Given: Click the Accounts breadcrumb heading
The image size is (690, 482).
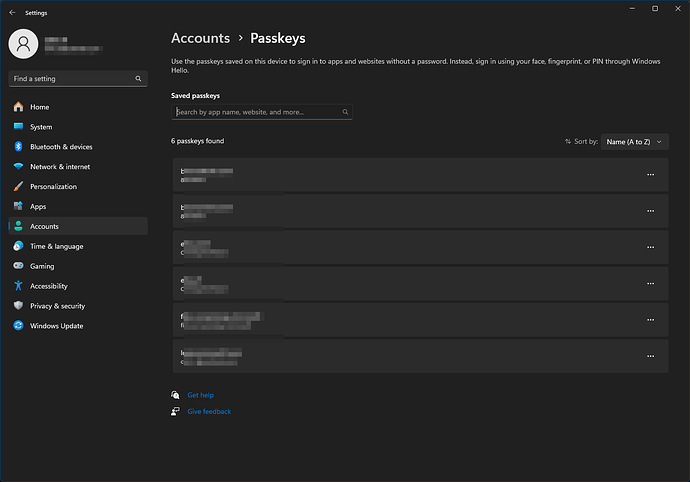Looking at the screenshot, I should coord(200,38).
